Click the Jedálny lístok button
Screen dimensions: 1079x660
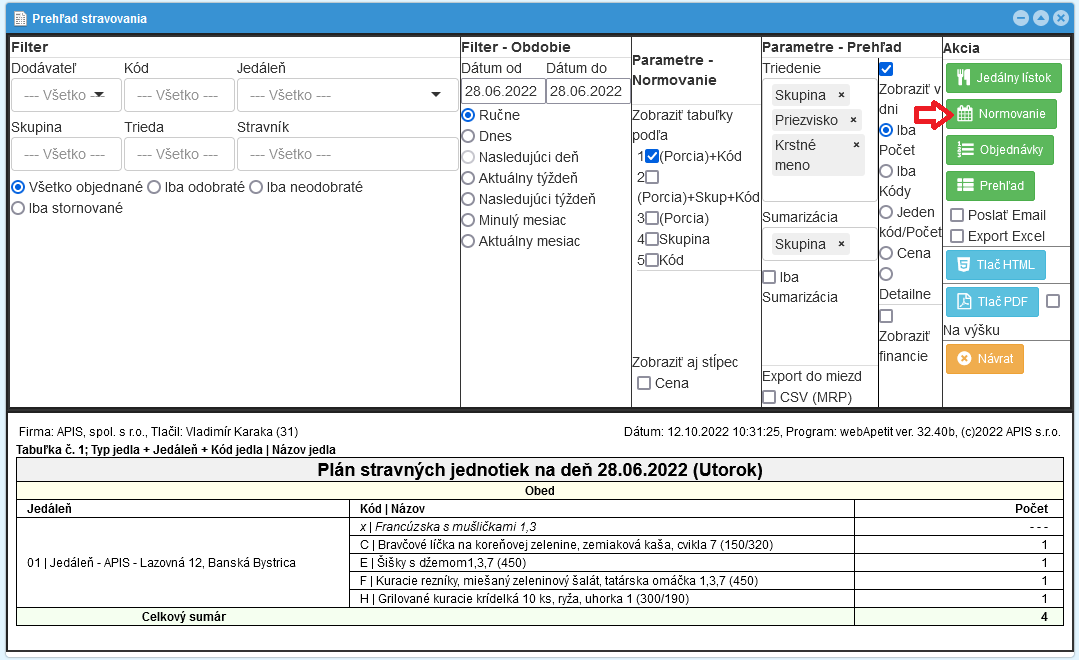[1003, 78]
